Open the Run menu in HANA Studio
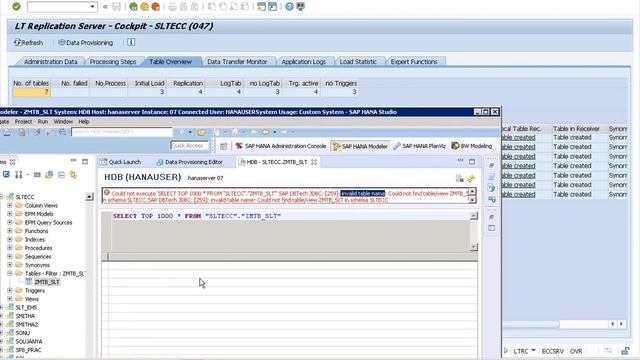This screenshot has height=360, width=640. [43, 122]
